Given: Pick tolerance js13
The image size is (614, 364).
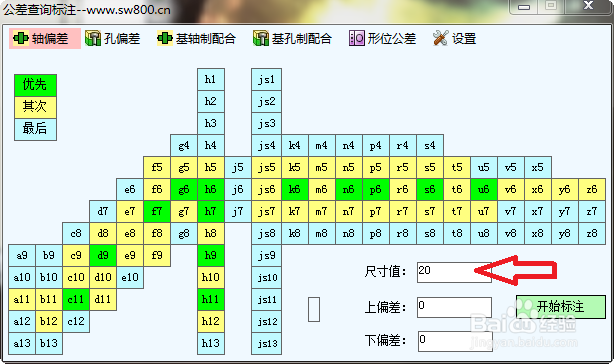Looking at the screenshot, I should [266, 343].
